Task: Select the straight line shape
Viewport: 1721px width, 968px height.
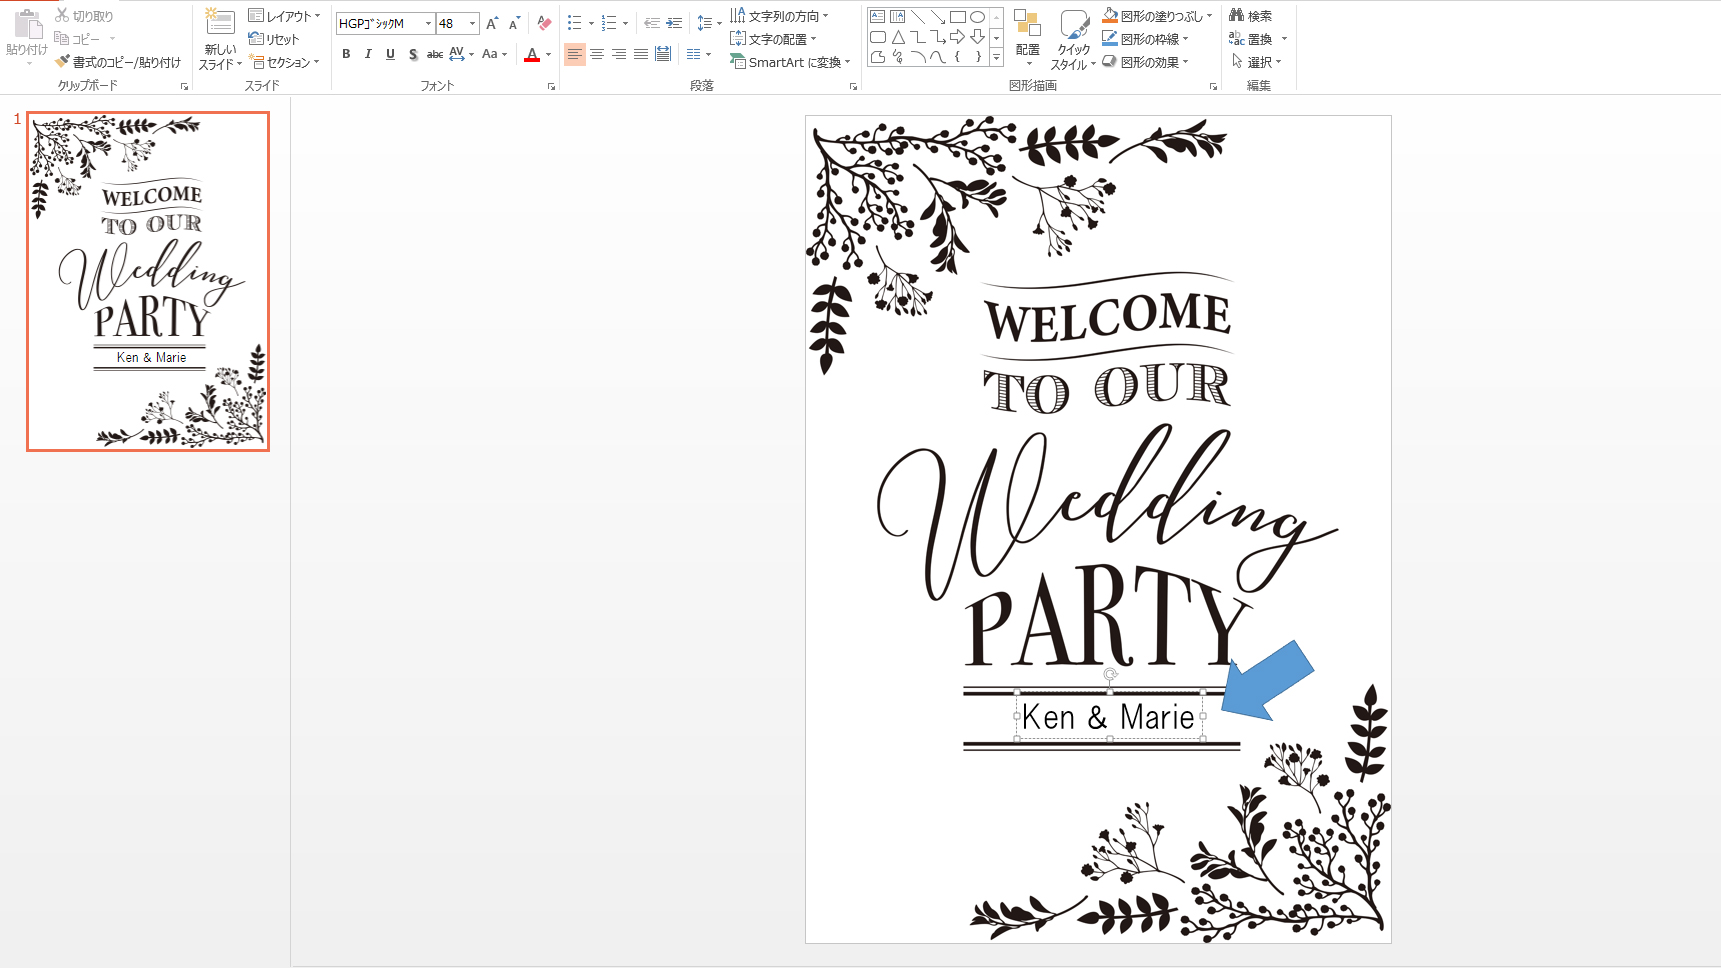Action: [x=917, y=17]
